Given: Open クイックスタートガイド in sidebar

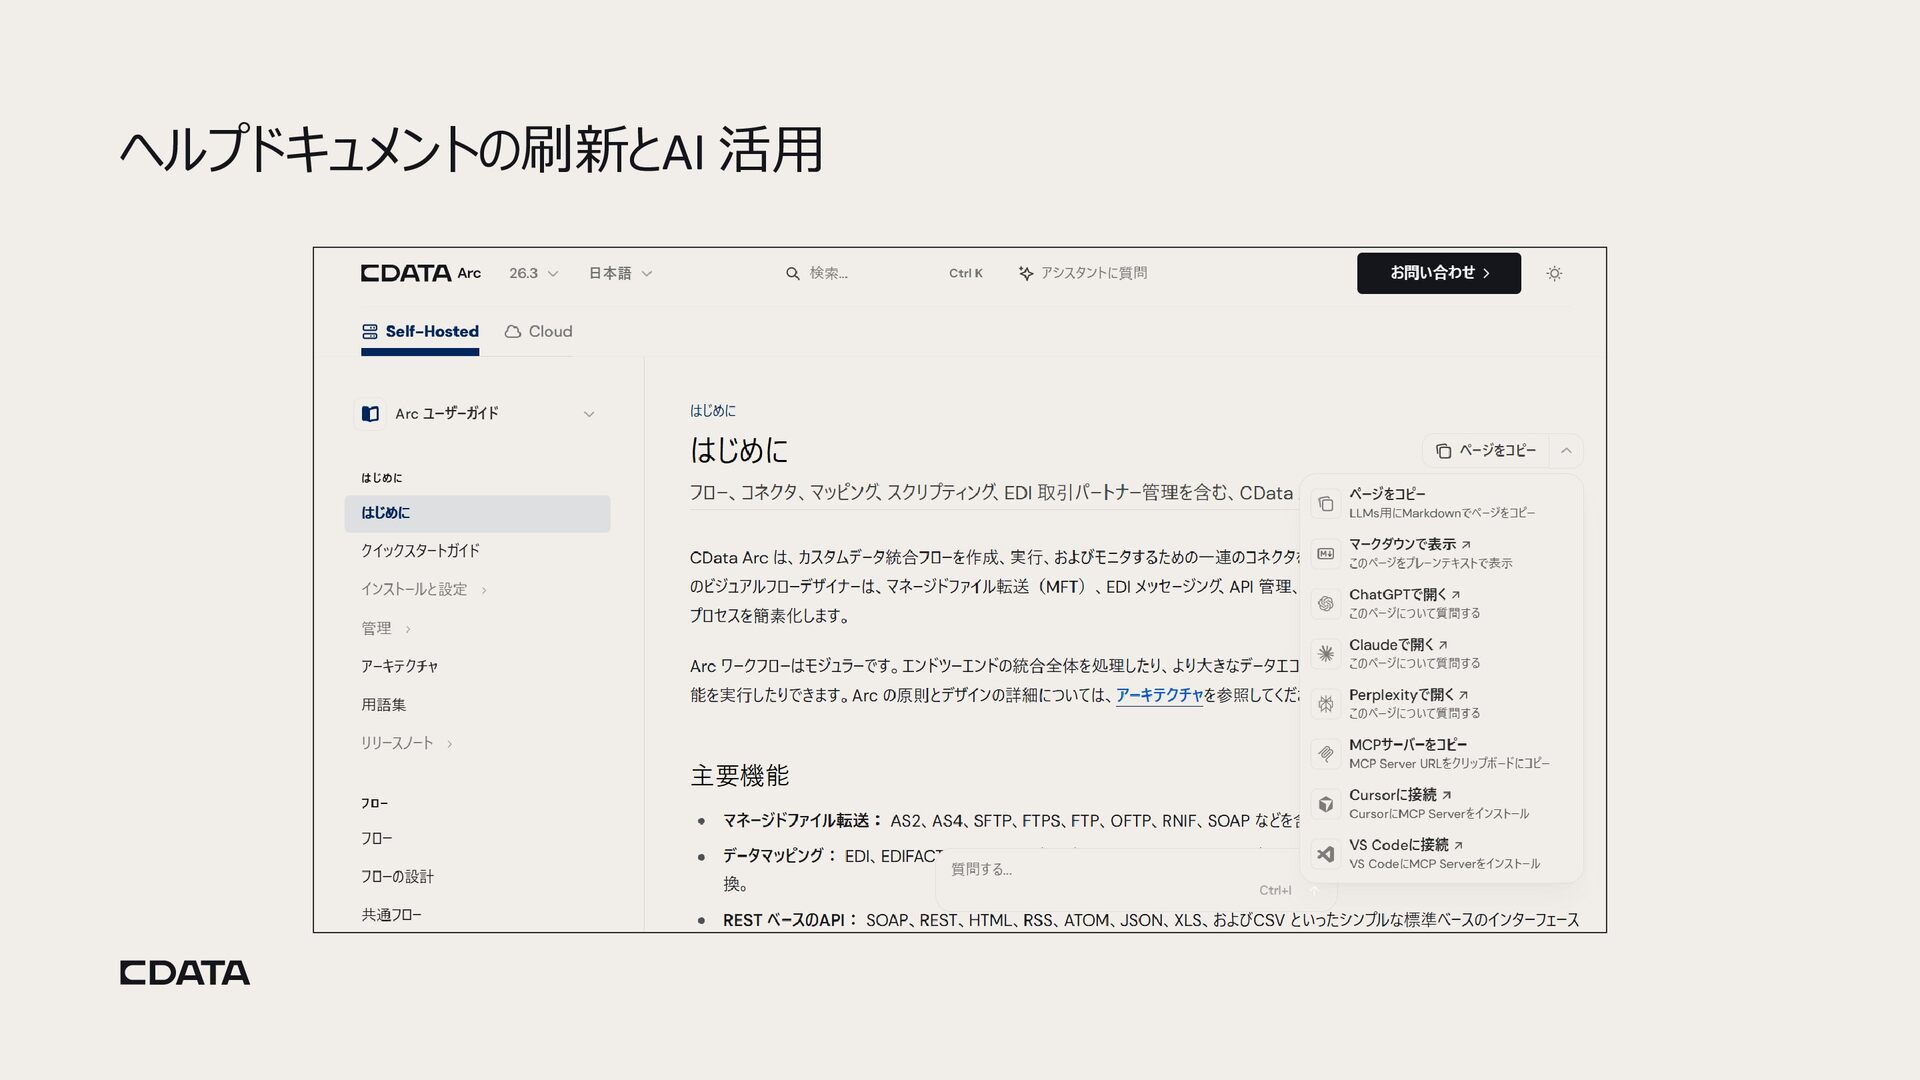Looking at the screenshot, I should 420,551.
